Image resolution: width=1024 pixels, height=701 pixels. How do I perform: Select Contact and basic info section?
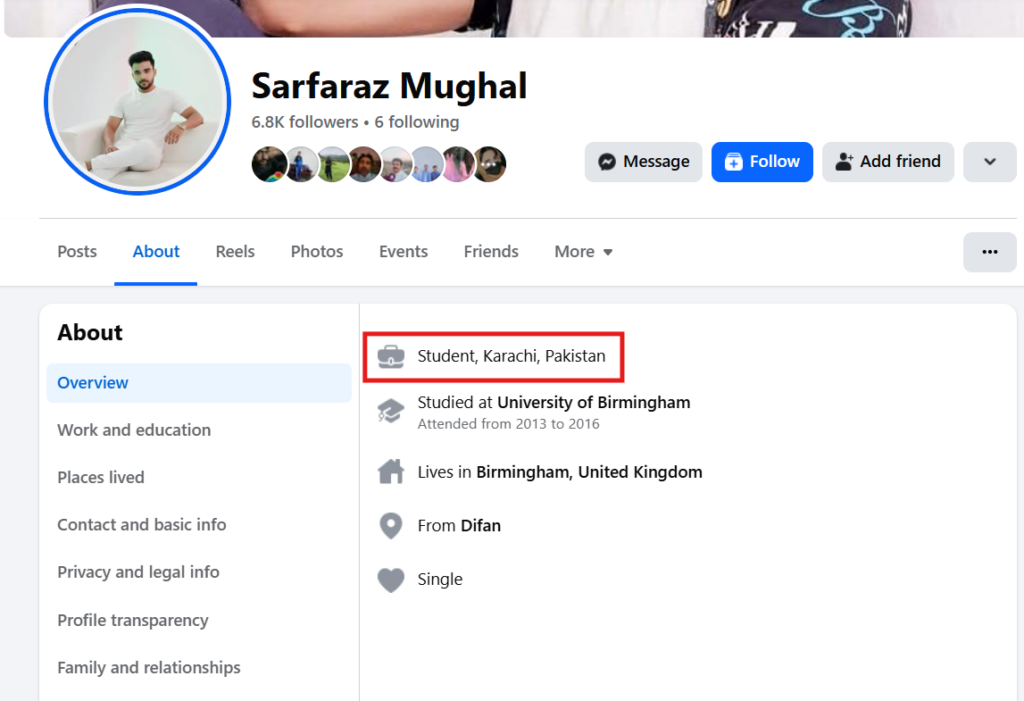pyautogui.click(x=141, y=525)
